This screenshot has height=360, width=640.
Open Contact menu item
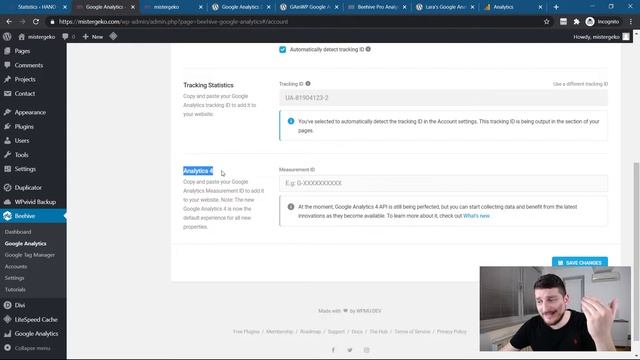tap(24, 93)
